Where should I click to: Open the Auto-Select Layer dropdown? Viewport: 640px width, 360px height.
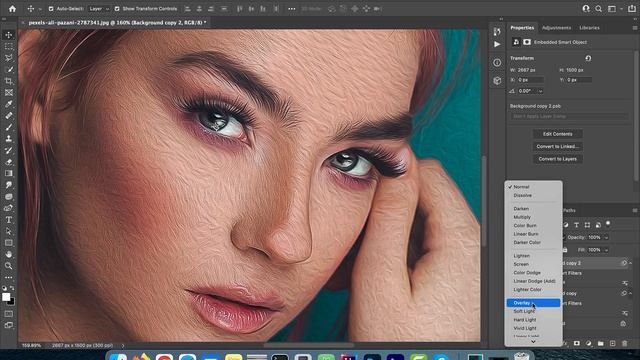click(99, 9)
